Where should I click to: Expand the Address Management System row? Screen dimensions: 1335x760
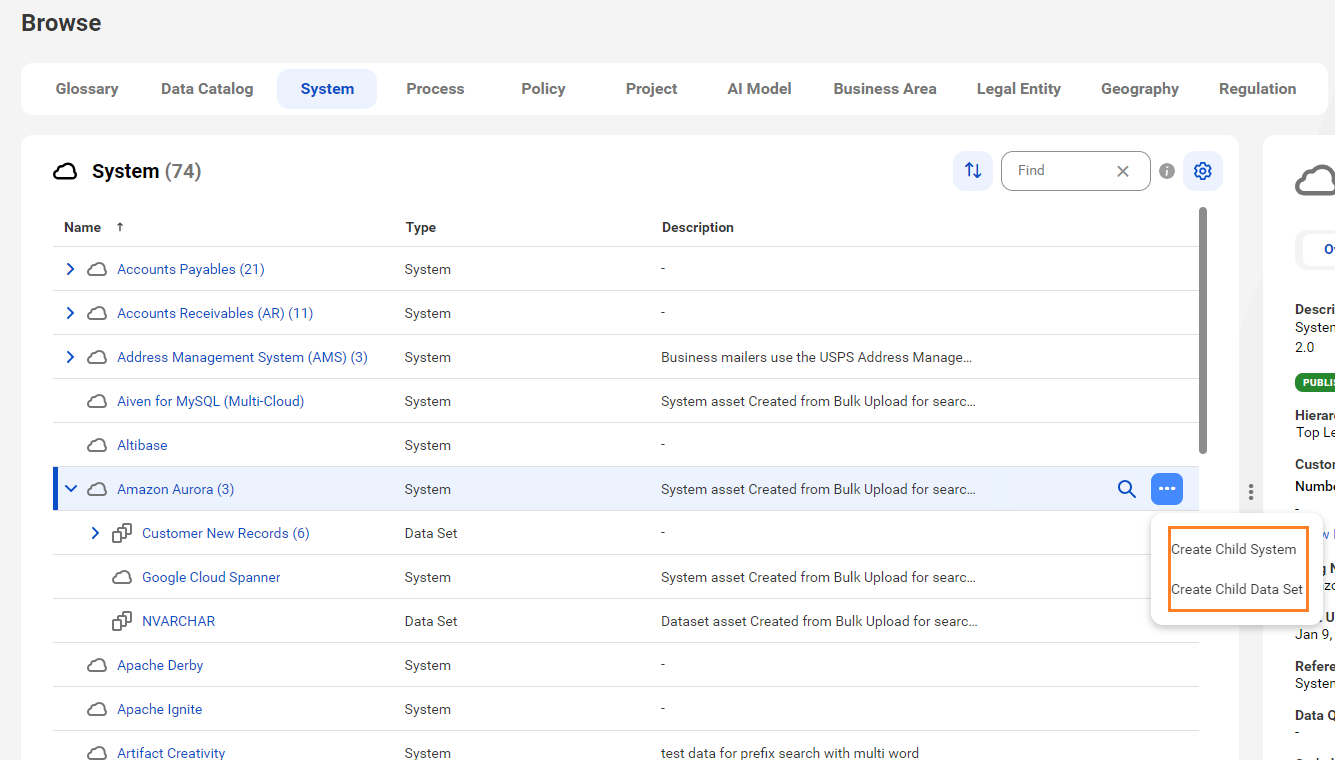point(70,357)
